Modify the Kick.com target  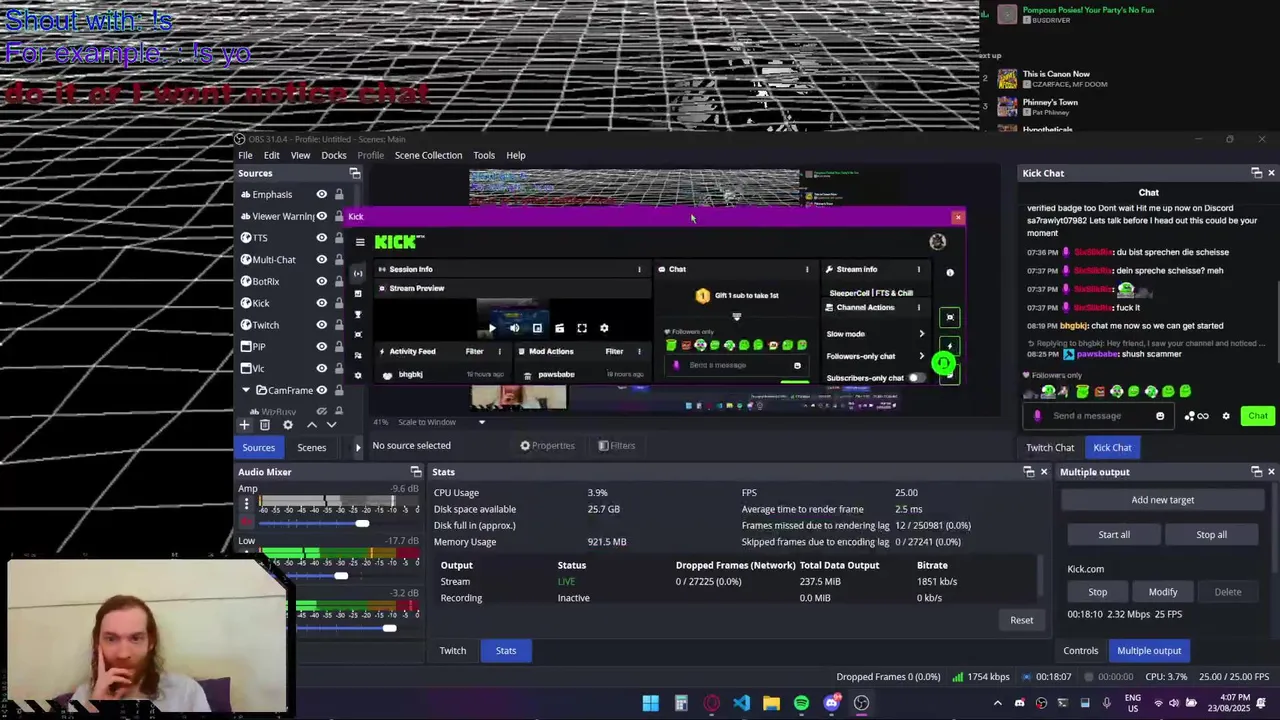[x=1163, y=592]
